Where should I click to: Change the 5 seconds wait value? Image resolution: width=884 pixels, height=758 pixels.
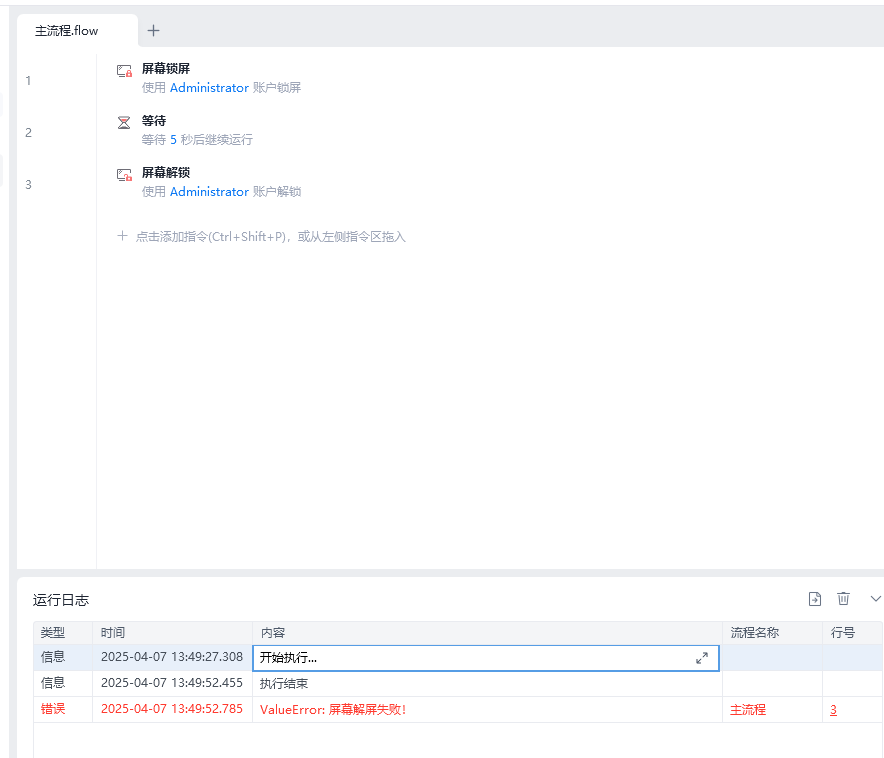(173, 140)
